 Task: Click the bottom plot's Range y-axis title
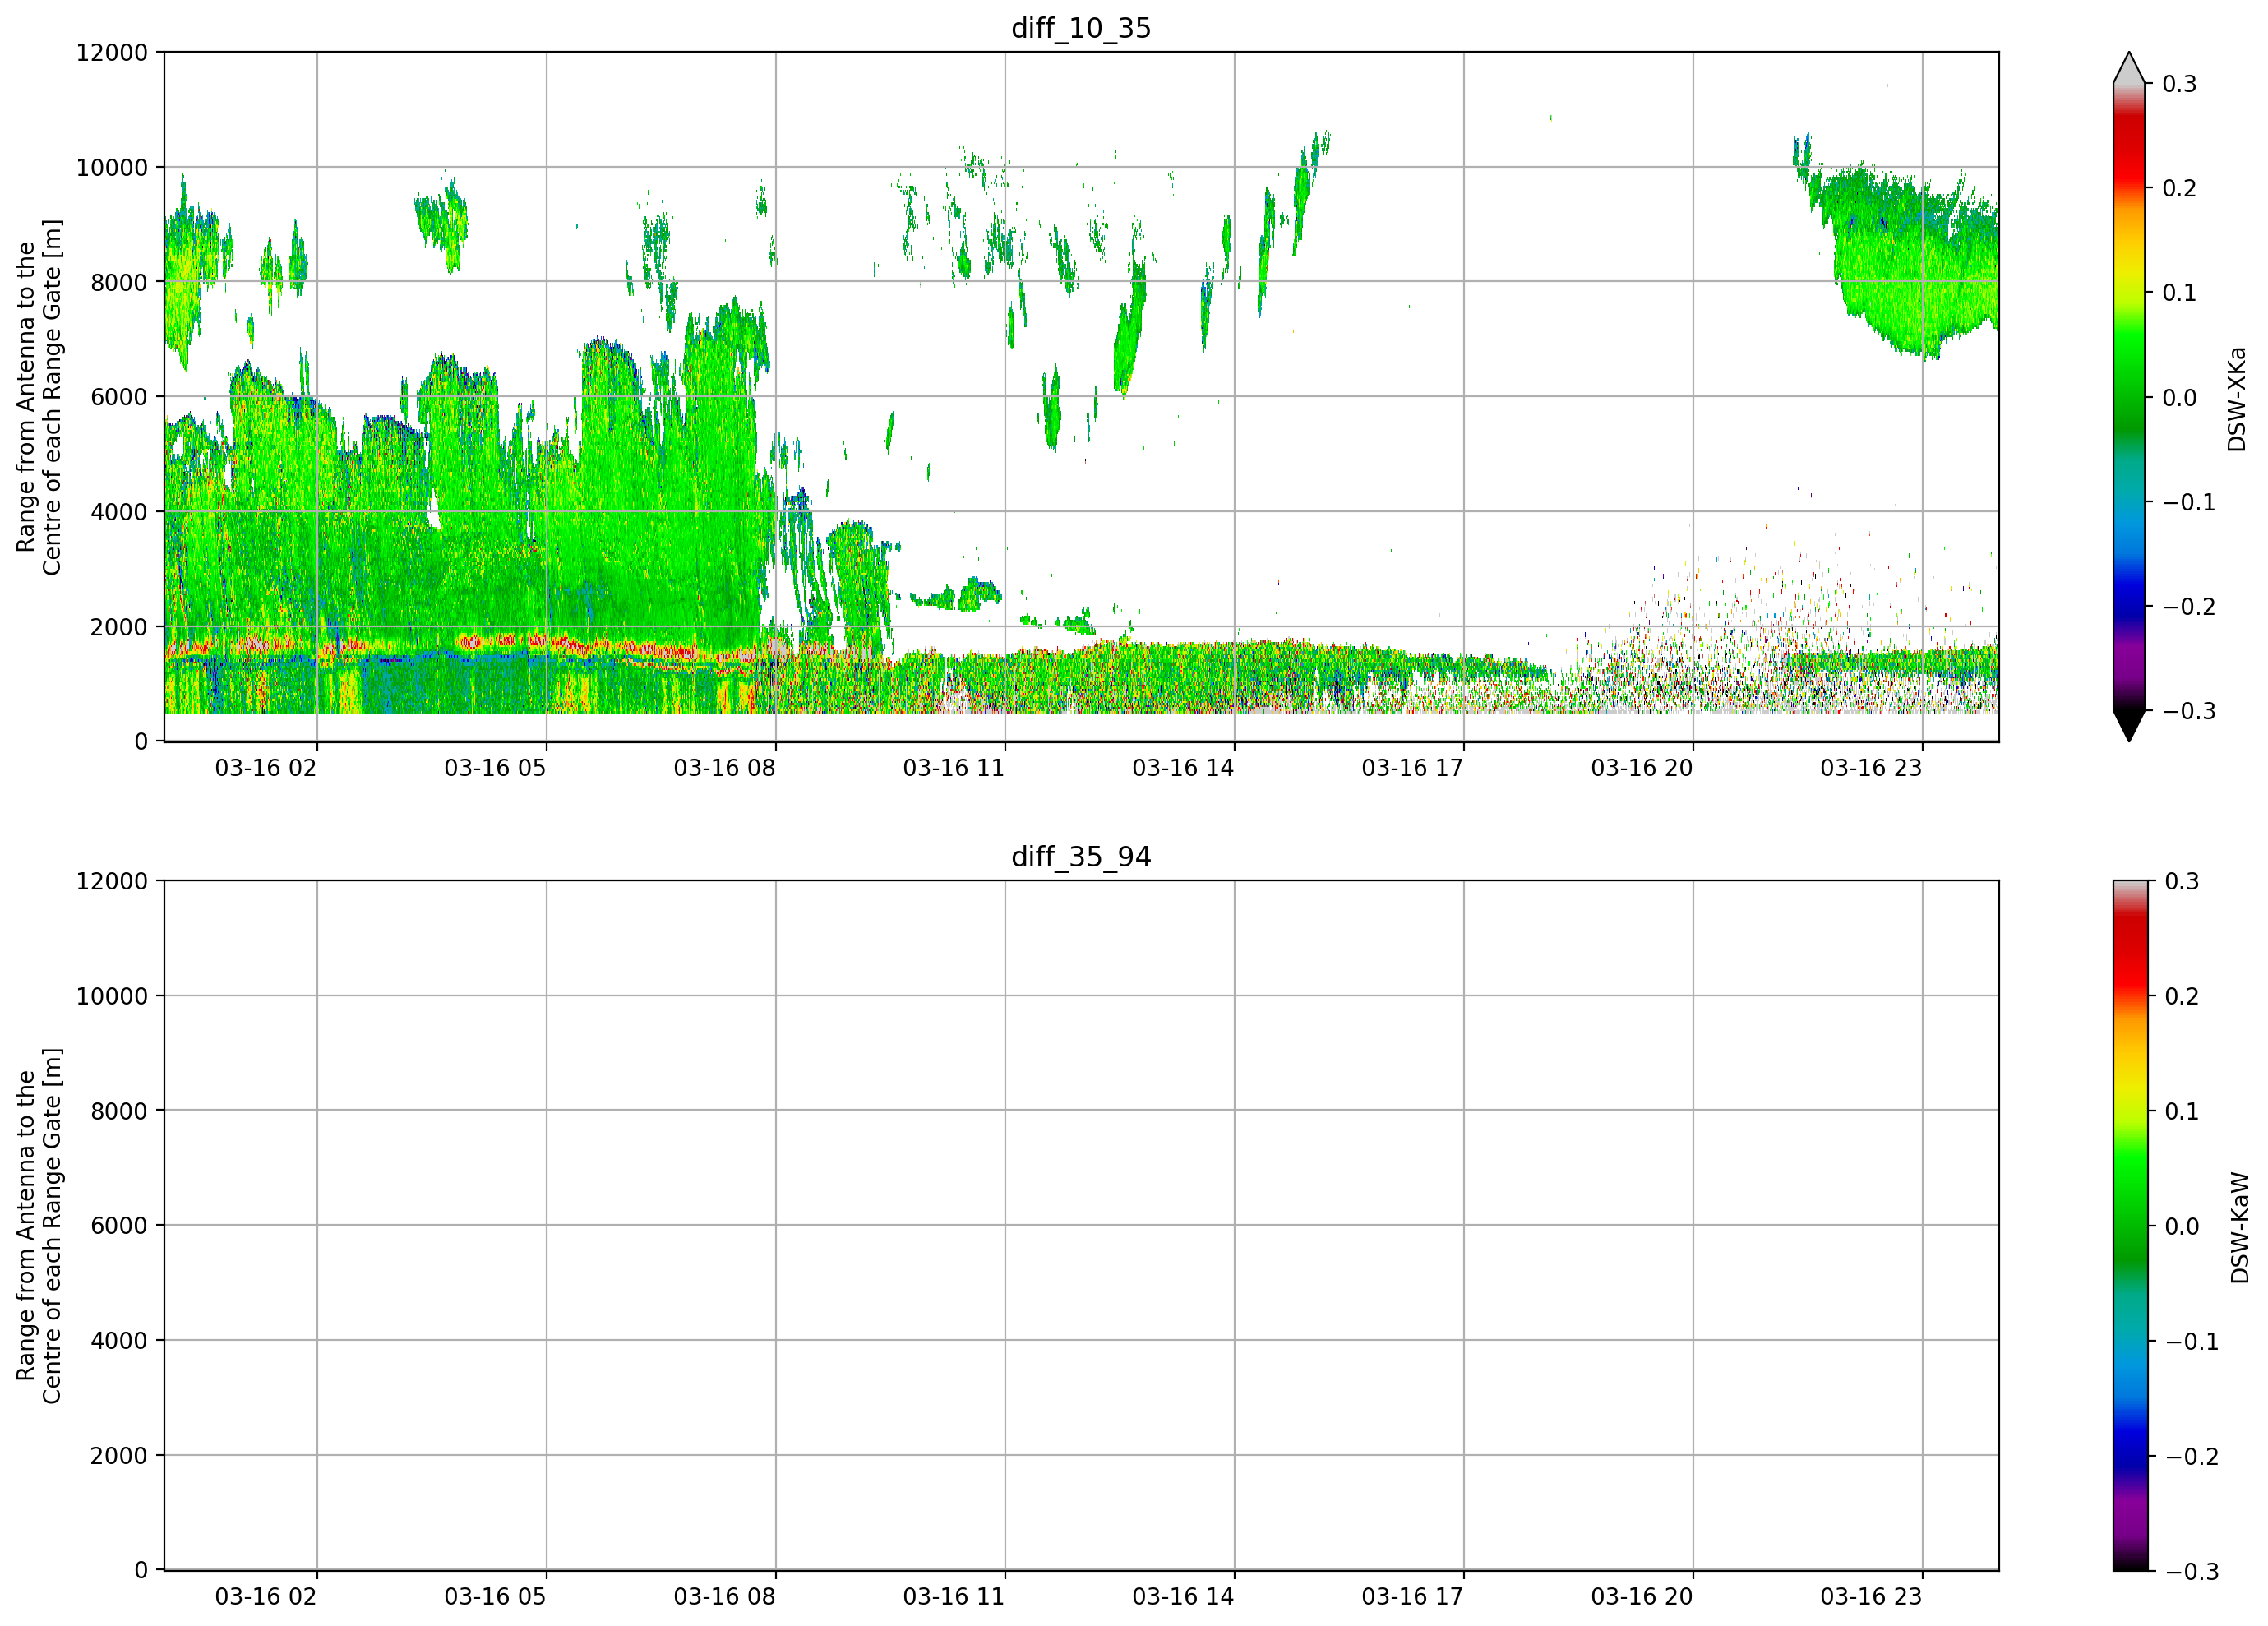pos(39,1226)
